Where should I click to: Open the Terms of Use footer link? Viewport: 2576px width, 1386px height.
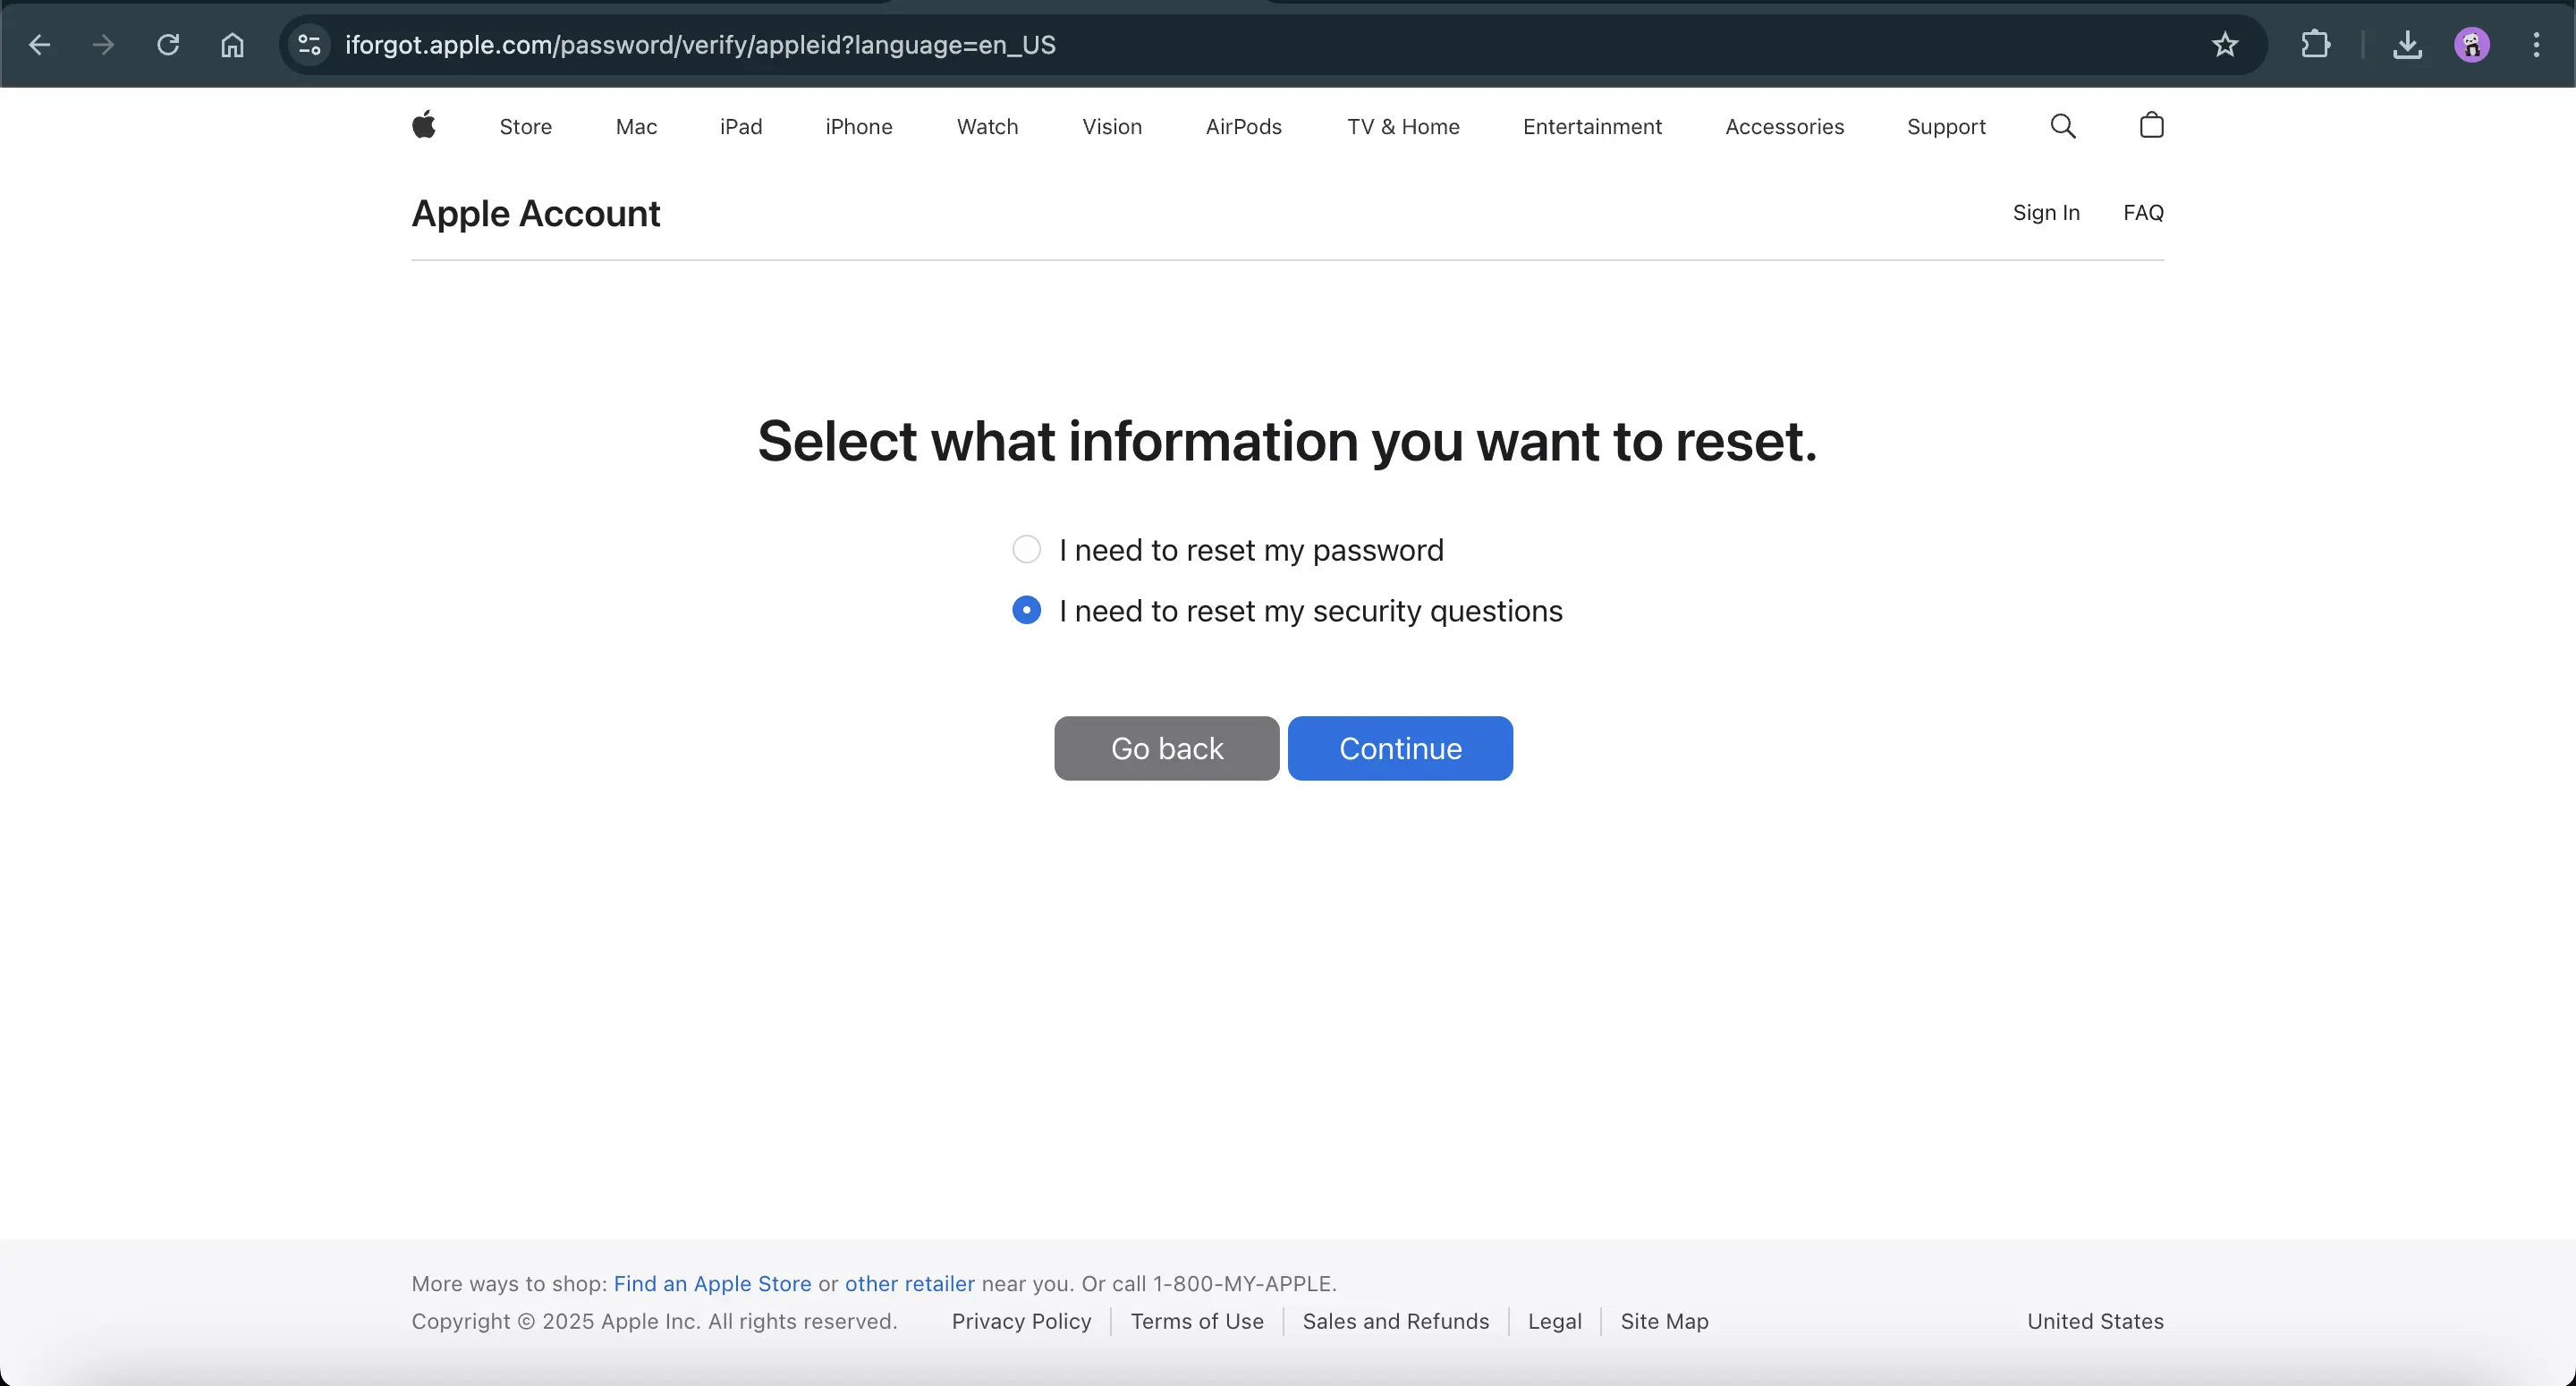coord(1197,1321)
